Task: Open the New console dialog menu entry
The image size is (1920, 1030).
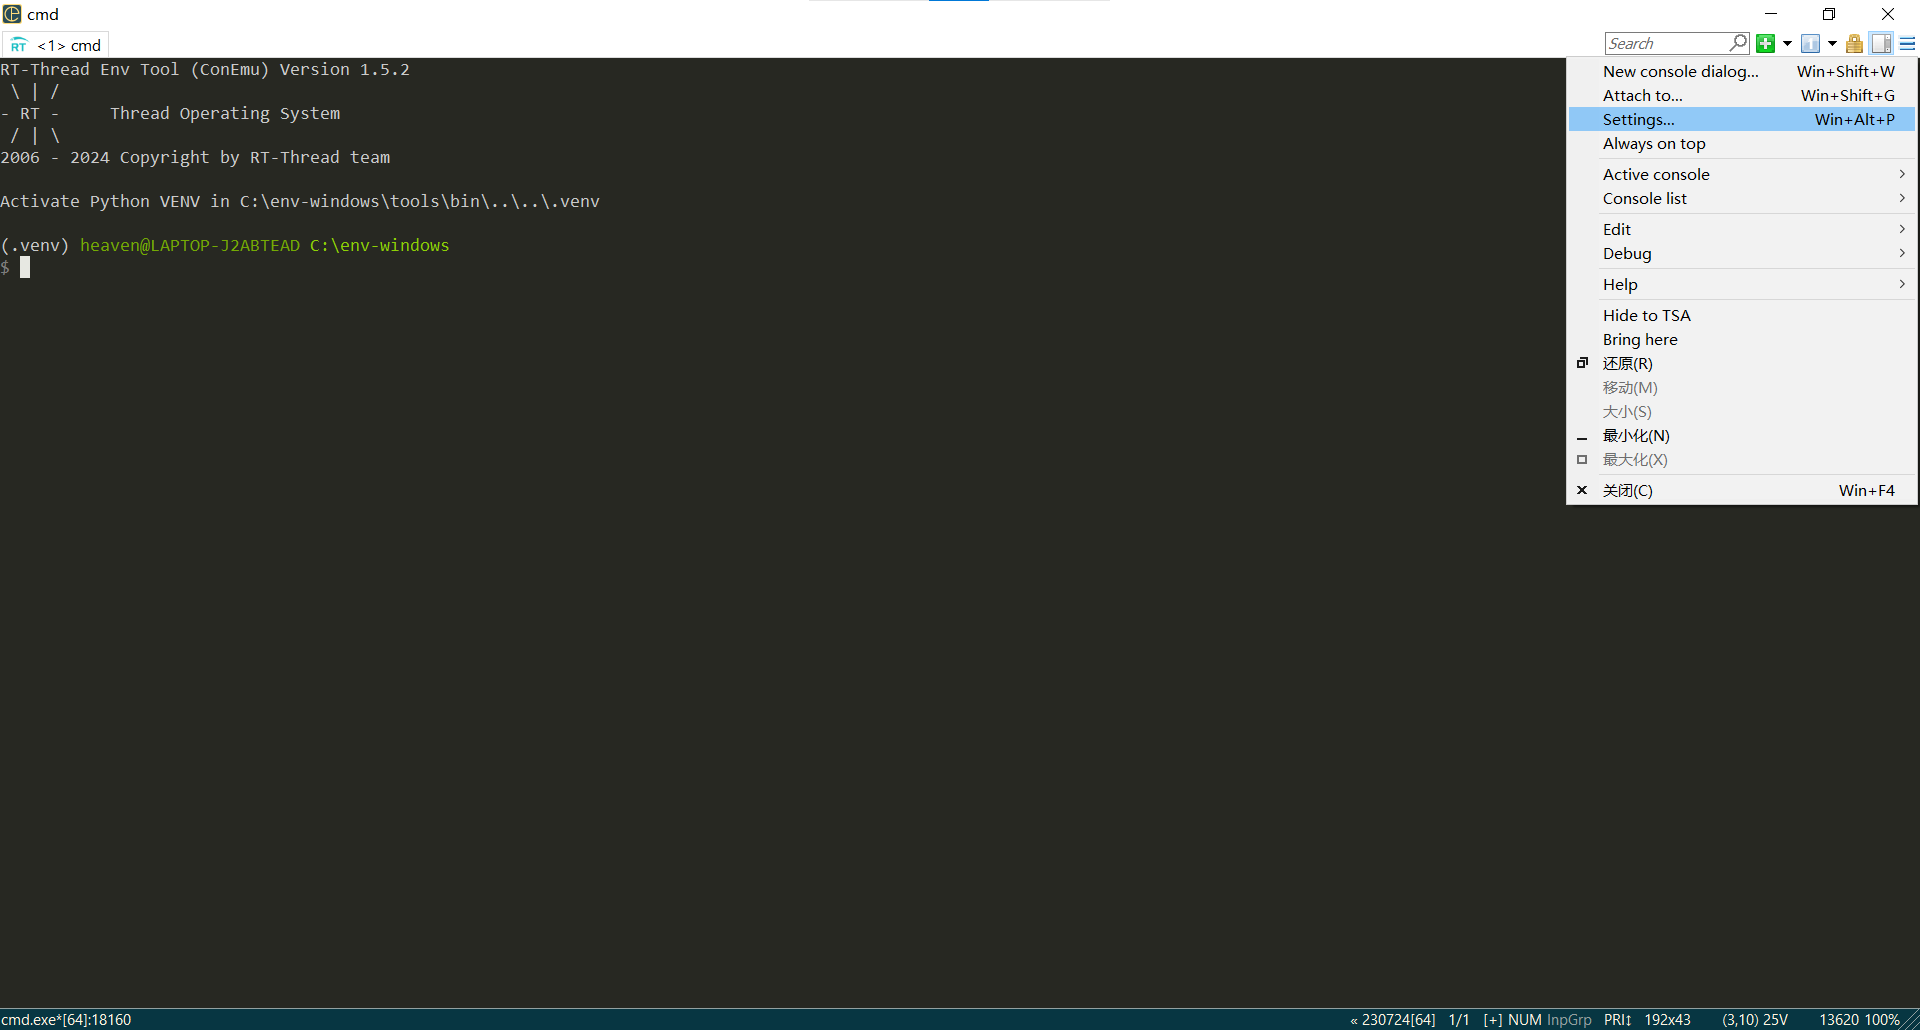Action: (1680, 70)
